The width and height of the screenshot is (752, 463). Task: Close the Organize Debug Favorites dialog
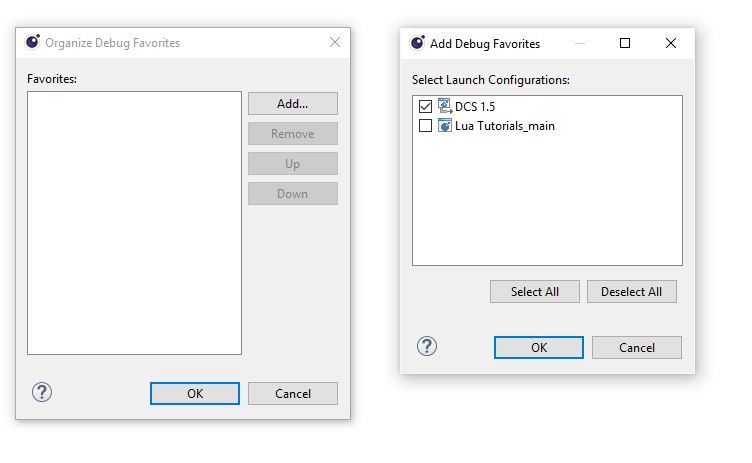[335, 42]
